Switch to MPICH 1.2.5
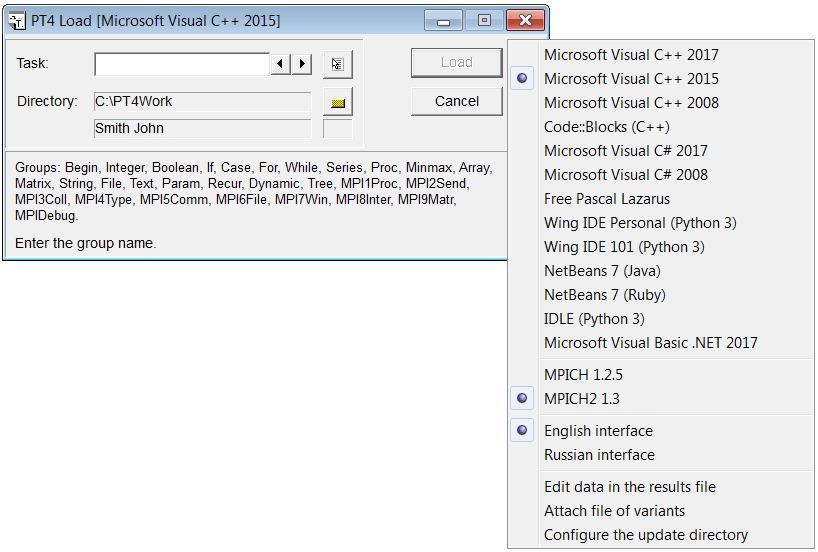The height and width of the screenshot is (552, 818). click(x=660, y=375)
